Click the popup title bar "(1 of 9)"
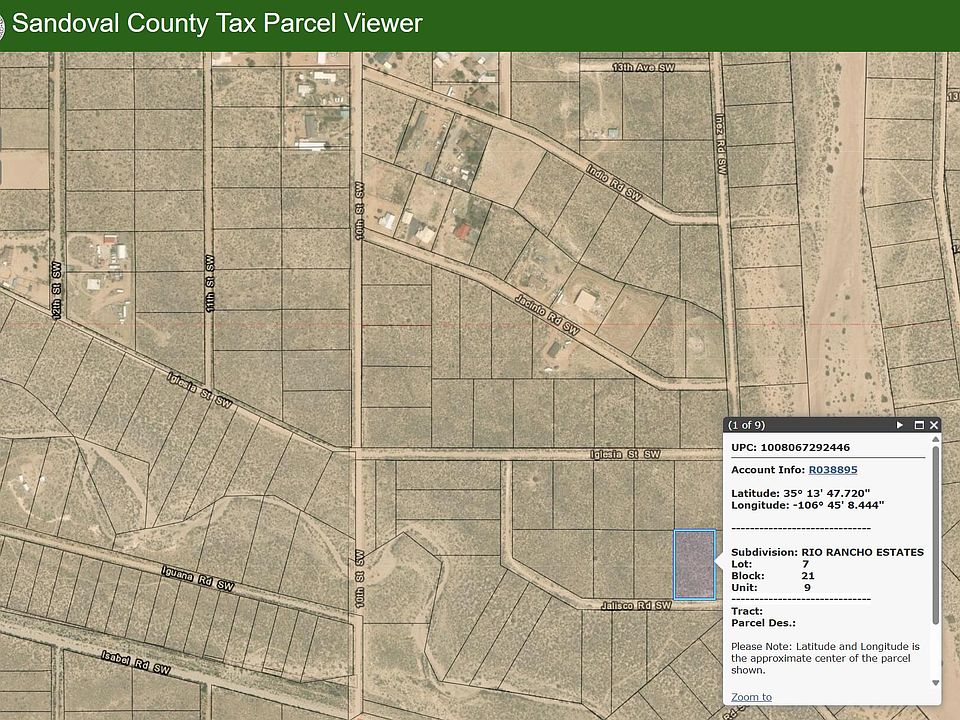 coord(760,425)
